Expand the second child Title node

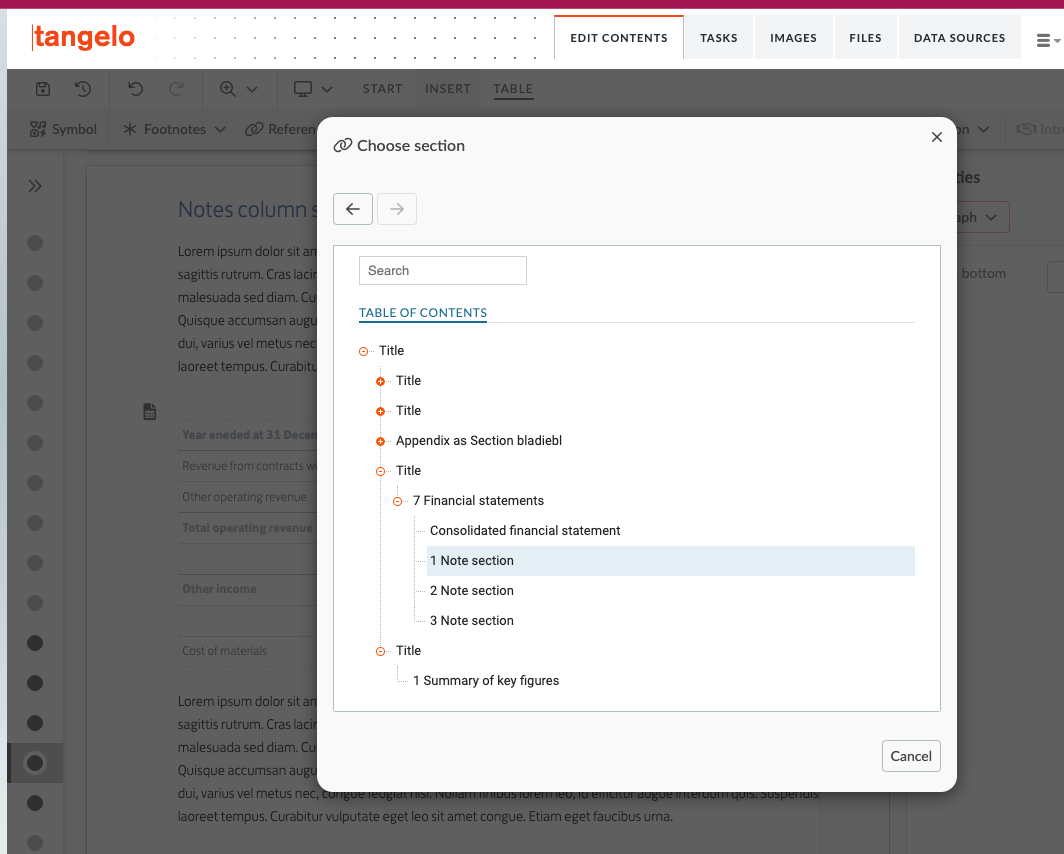tap(381, 411)
